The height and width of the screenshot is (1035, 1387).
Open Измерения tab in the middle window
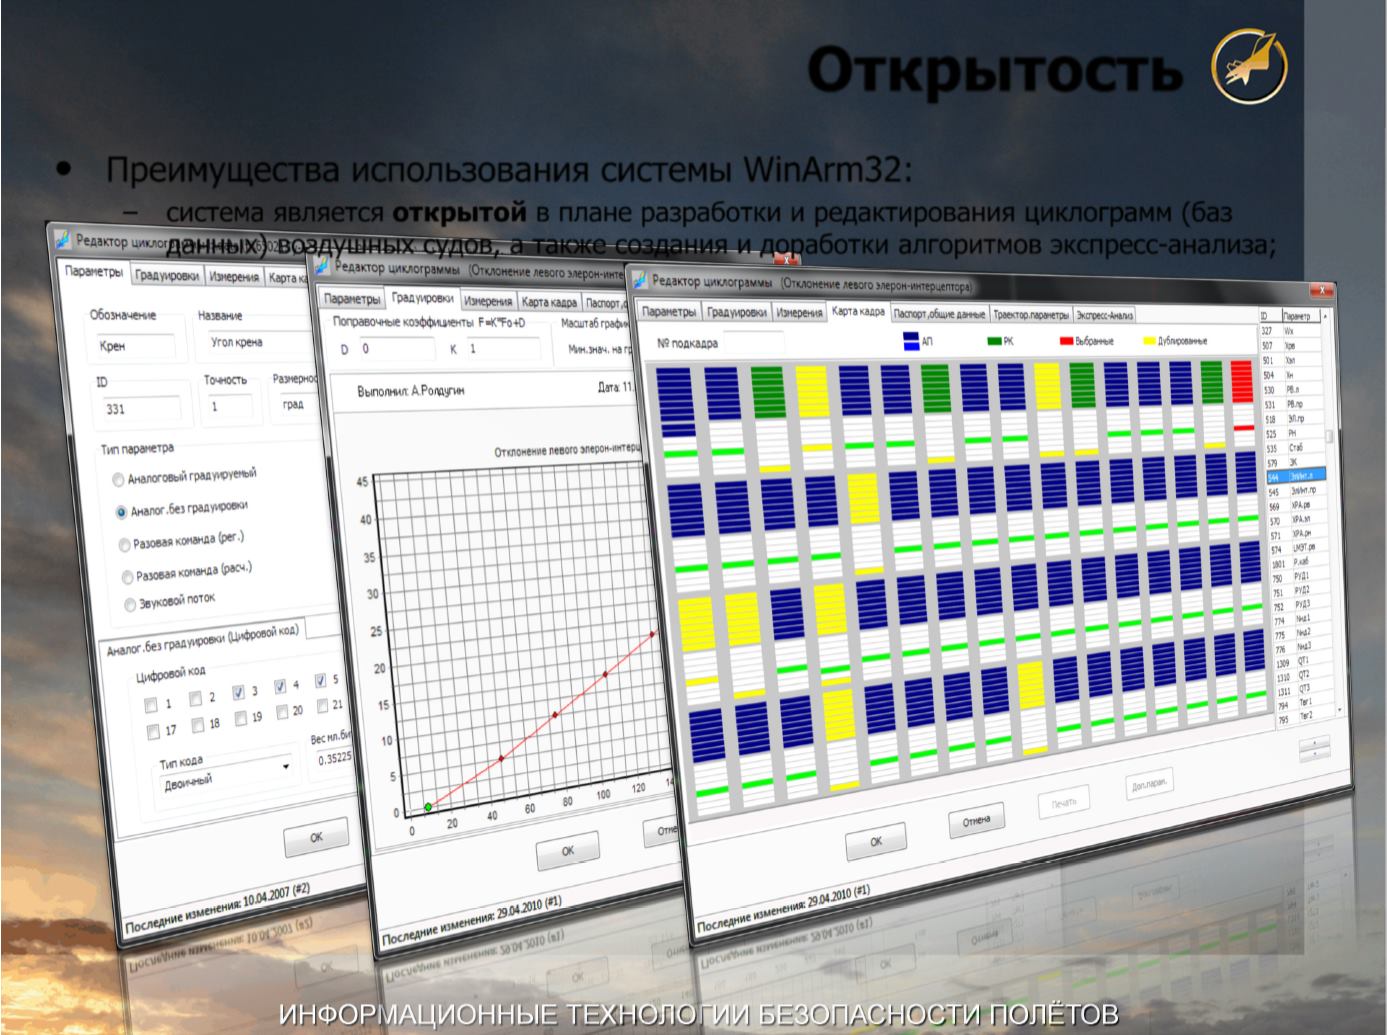coord(487,300)
